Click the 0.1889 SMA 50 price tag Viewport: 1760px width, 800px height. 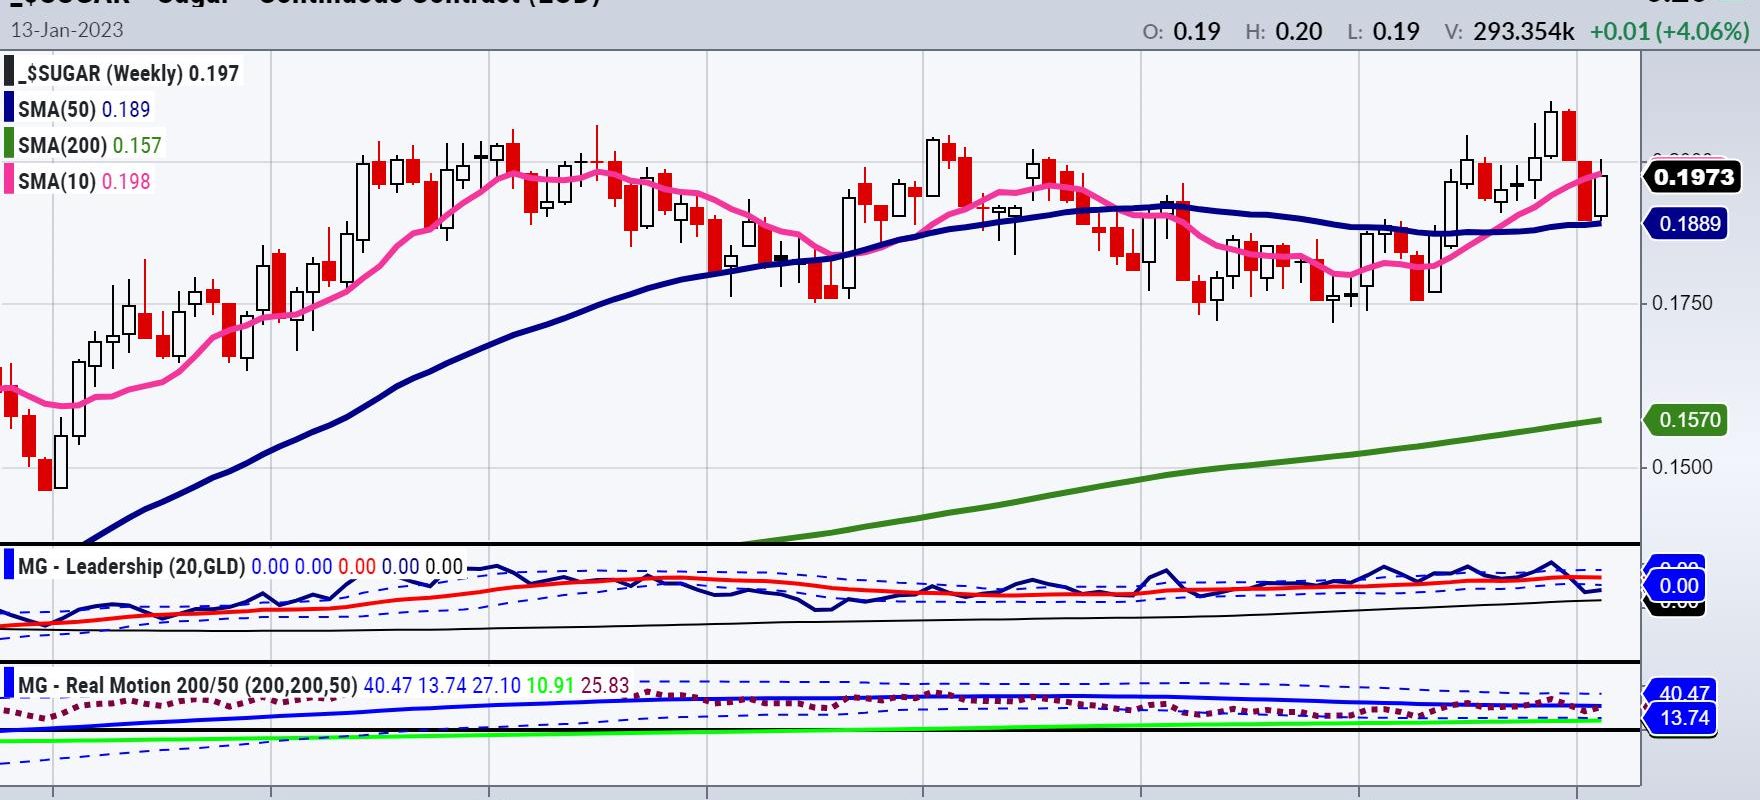1688,223
